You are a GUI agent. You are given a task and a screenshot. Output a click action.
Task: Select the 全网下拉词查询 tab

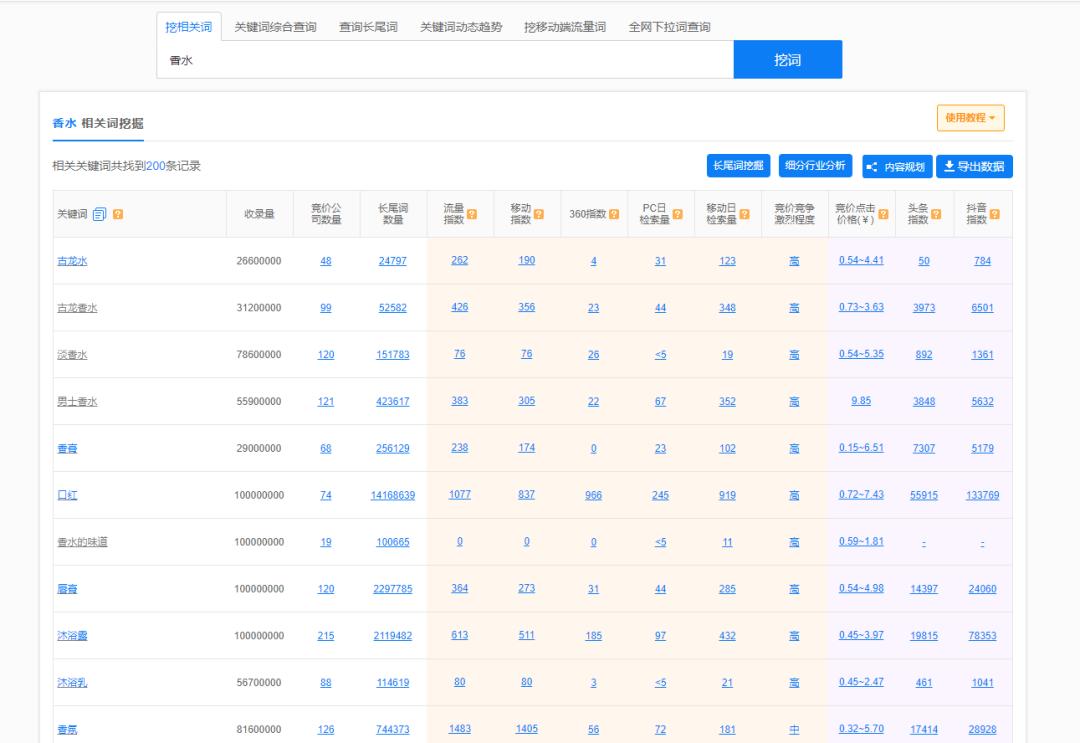669,27
